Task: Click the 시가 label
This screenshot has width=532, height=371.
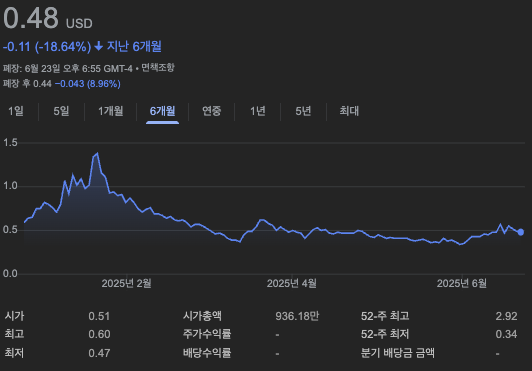Action: coord(14,316)
